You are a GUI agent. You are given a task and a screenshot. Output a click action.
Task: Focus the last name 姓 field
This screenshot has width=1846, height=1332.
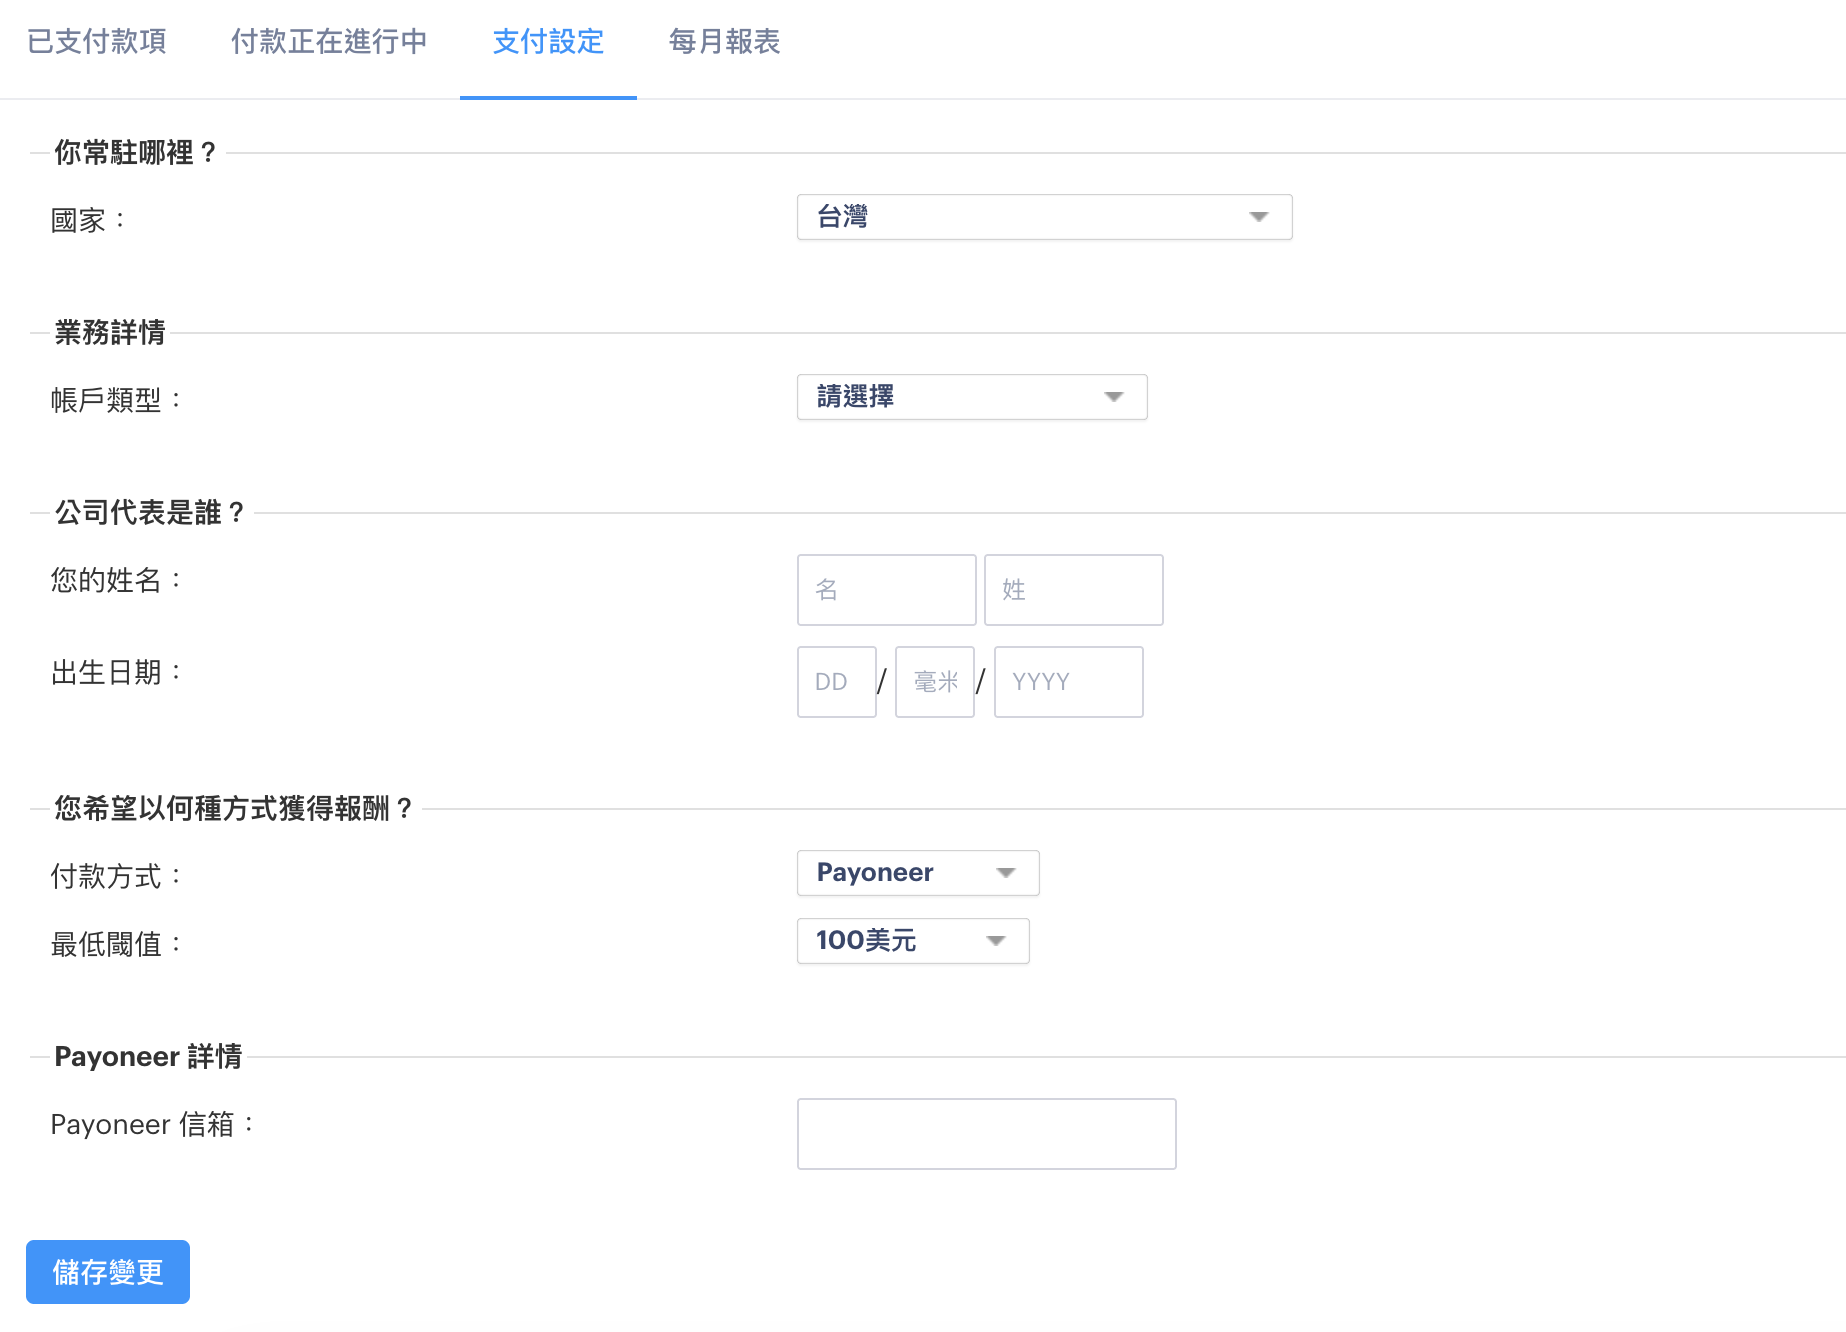[x=1073, y=590]
